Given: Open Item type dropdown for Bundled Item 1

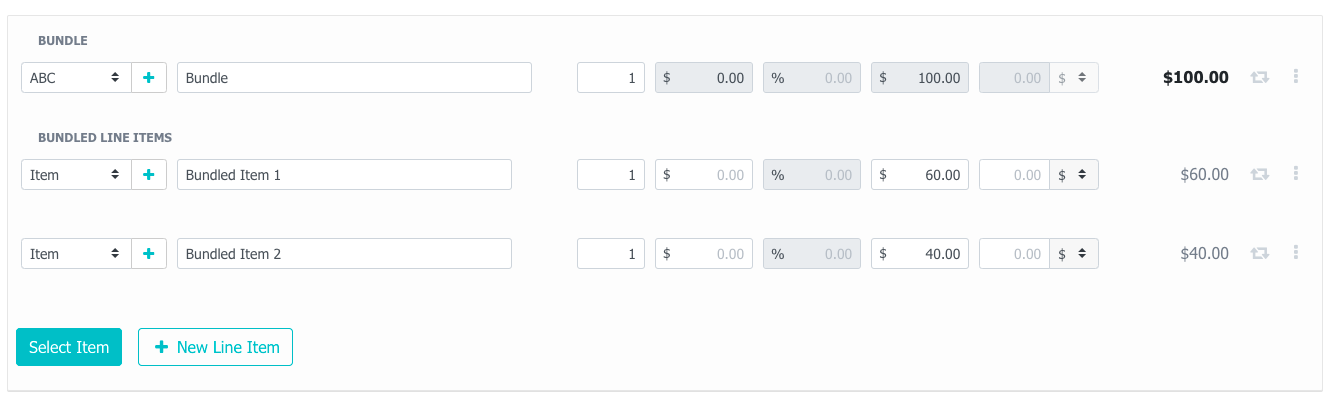Looking at the screenshot, I should 77,175.
